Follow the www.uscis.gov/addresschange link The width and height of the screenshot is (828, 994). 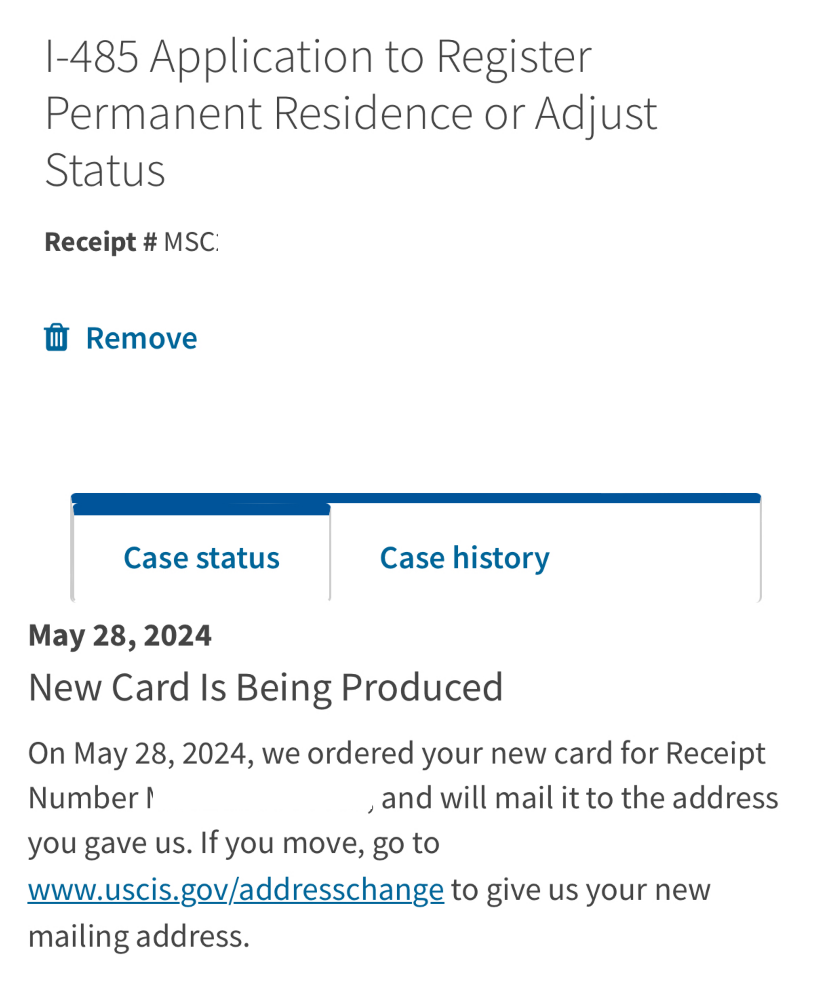tap(236, 889)
